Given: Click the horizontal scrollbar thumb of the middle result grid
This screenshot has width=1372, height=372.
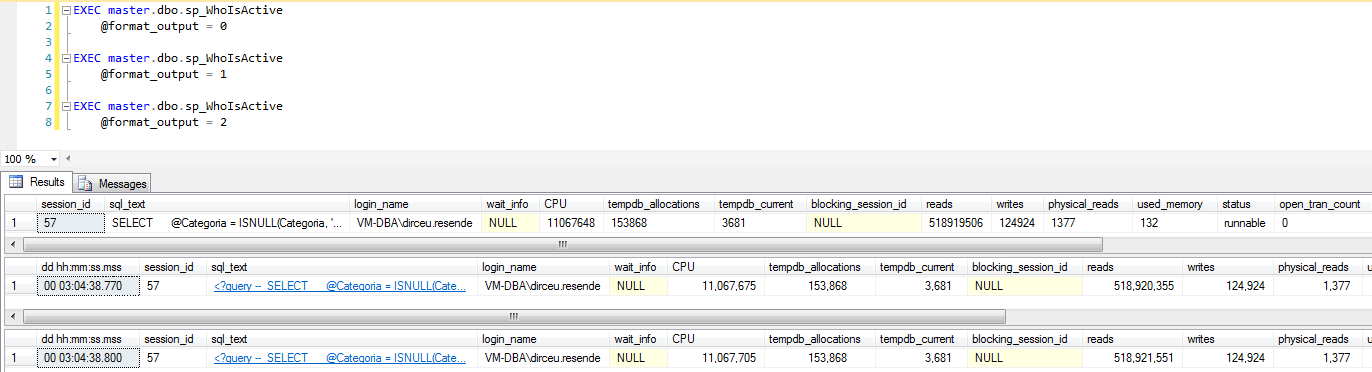Looking at the screenshot, I should pyautogui.click(x=515, y=316).
